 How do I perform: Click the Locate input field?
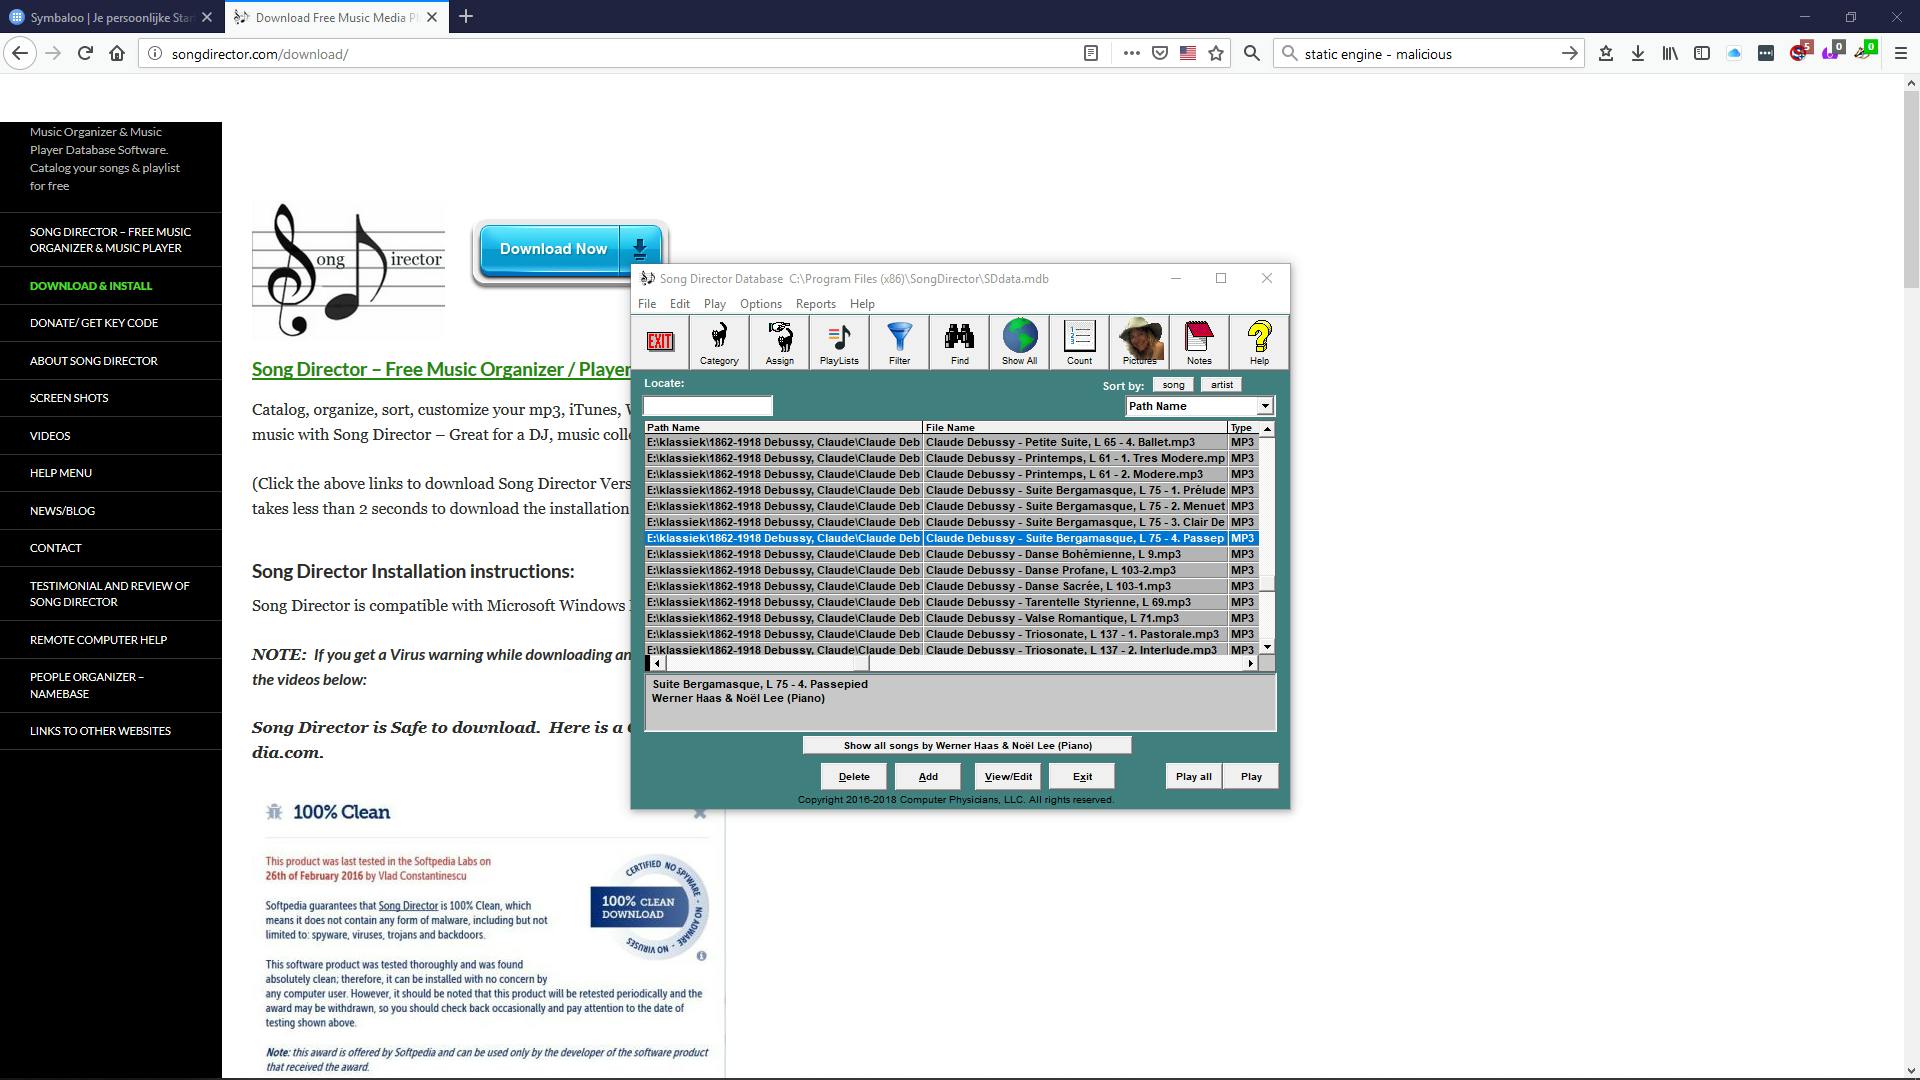708,406
